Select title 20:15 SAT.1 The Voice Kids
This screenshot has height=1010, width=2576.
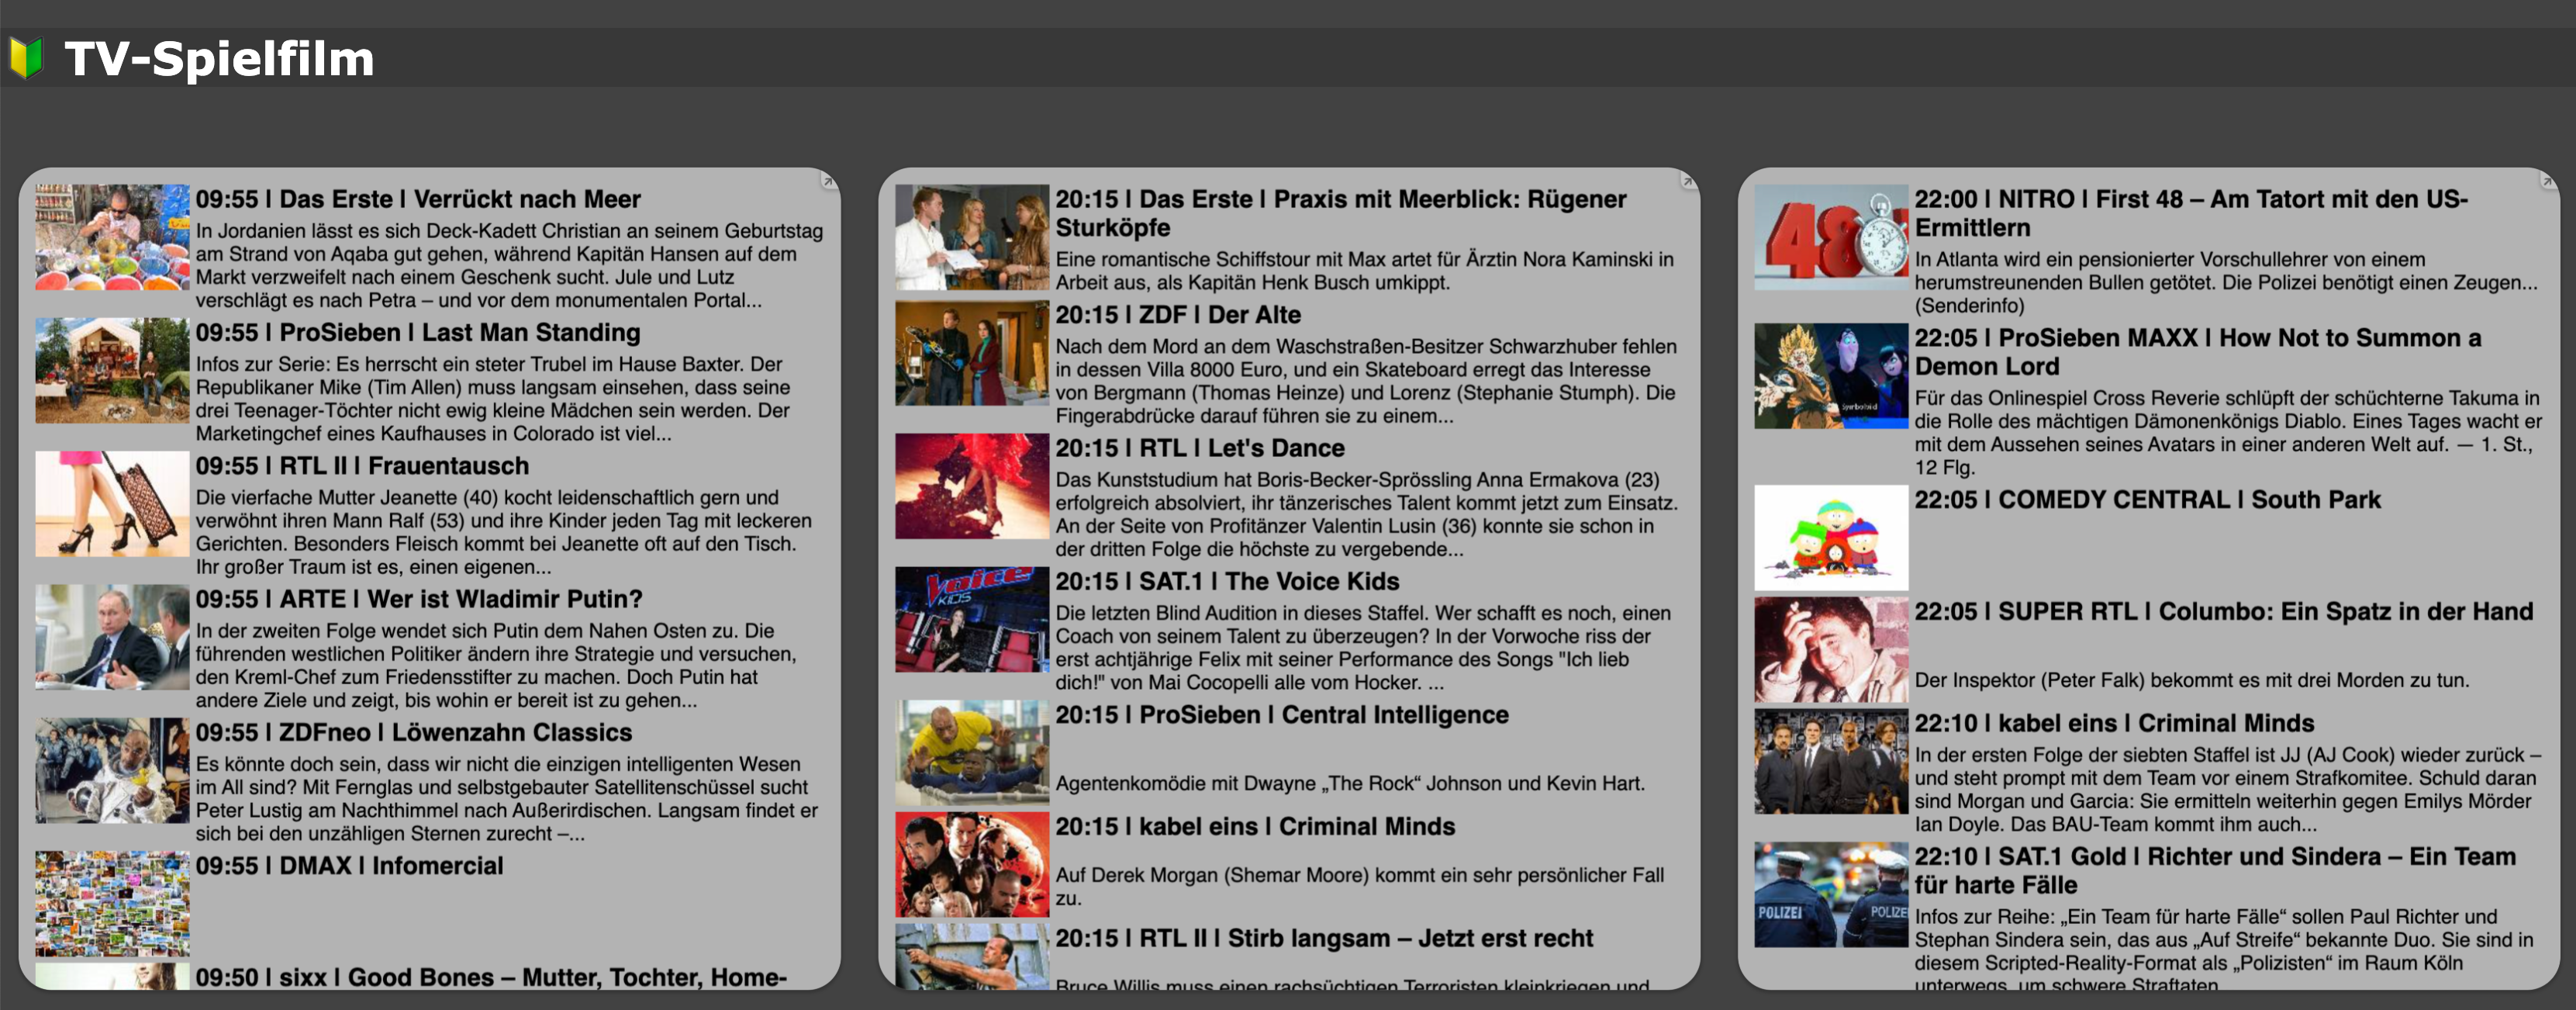tap(1227, 580)
